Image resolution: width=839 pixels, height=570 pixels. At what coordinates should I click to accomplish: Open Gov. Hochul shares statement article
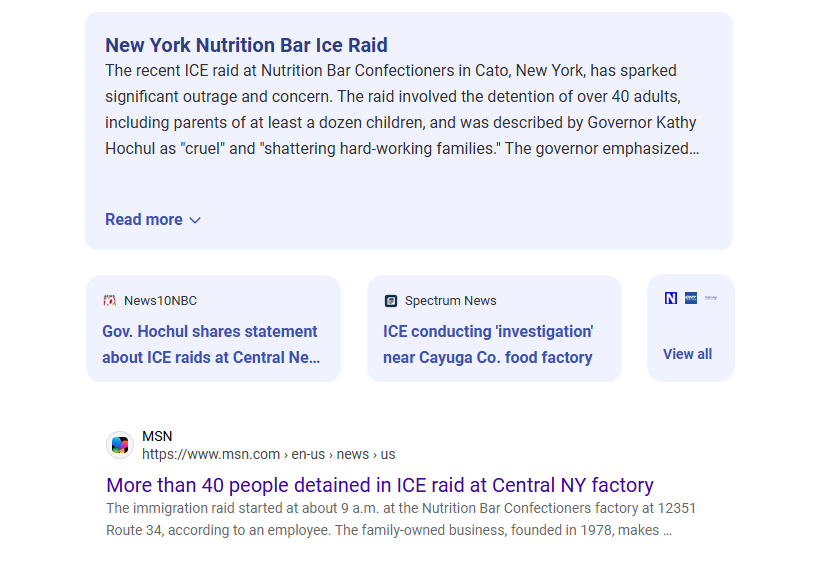(x=211, y=344)
